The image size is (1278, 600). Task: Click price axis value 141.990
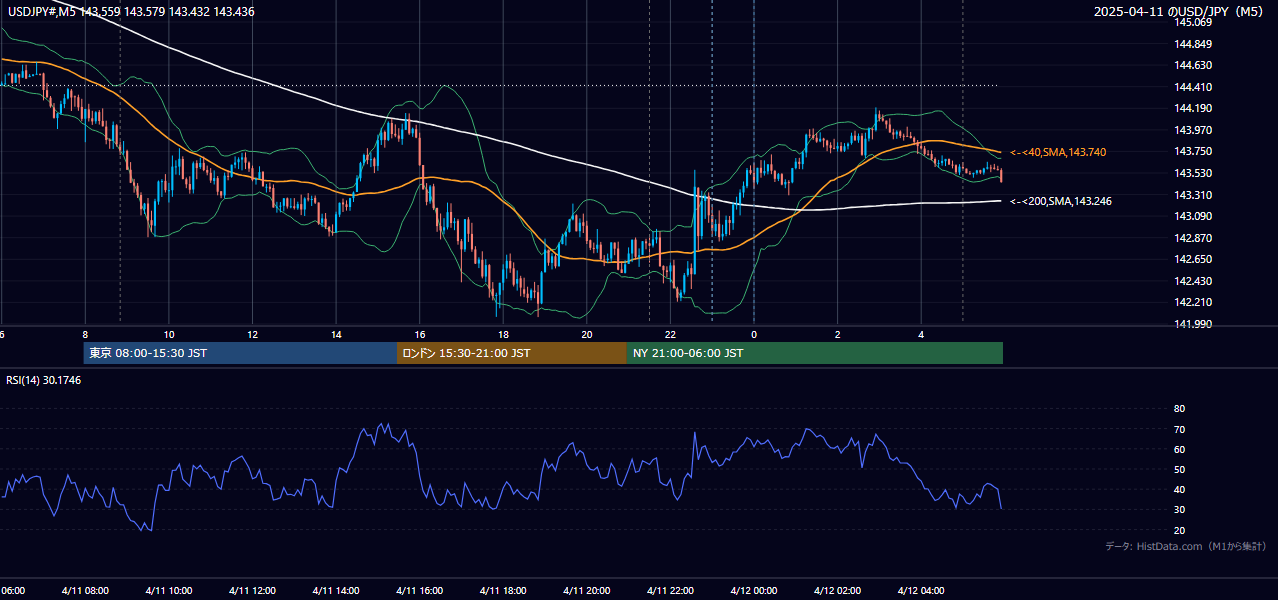1192,324
